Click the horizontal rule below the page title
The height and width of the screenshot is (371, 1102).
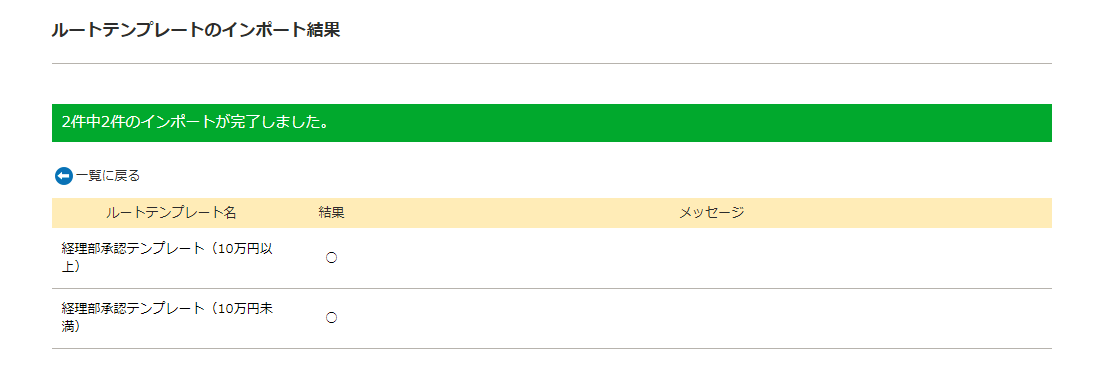(552, 63)
